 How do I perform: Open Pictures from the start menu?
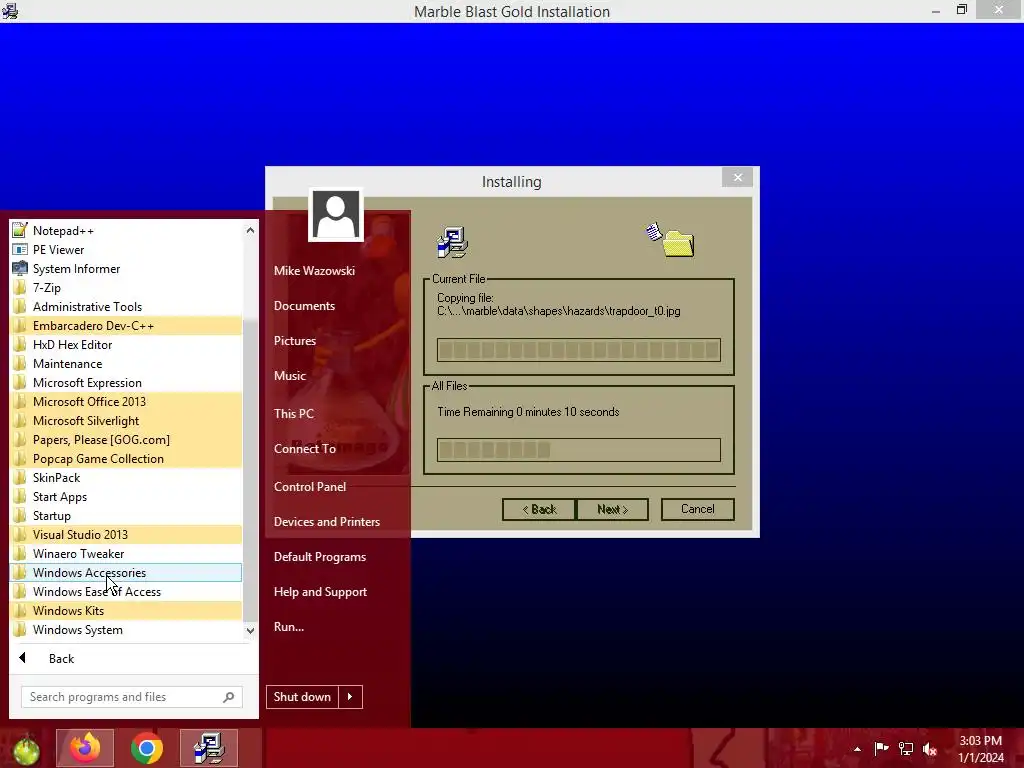click(x=295, y=340)
